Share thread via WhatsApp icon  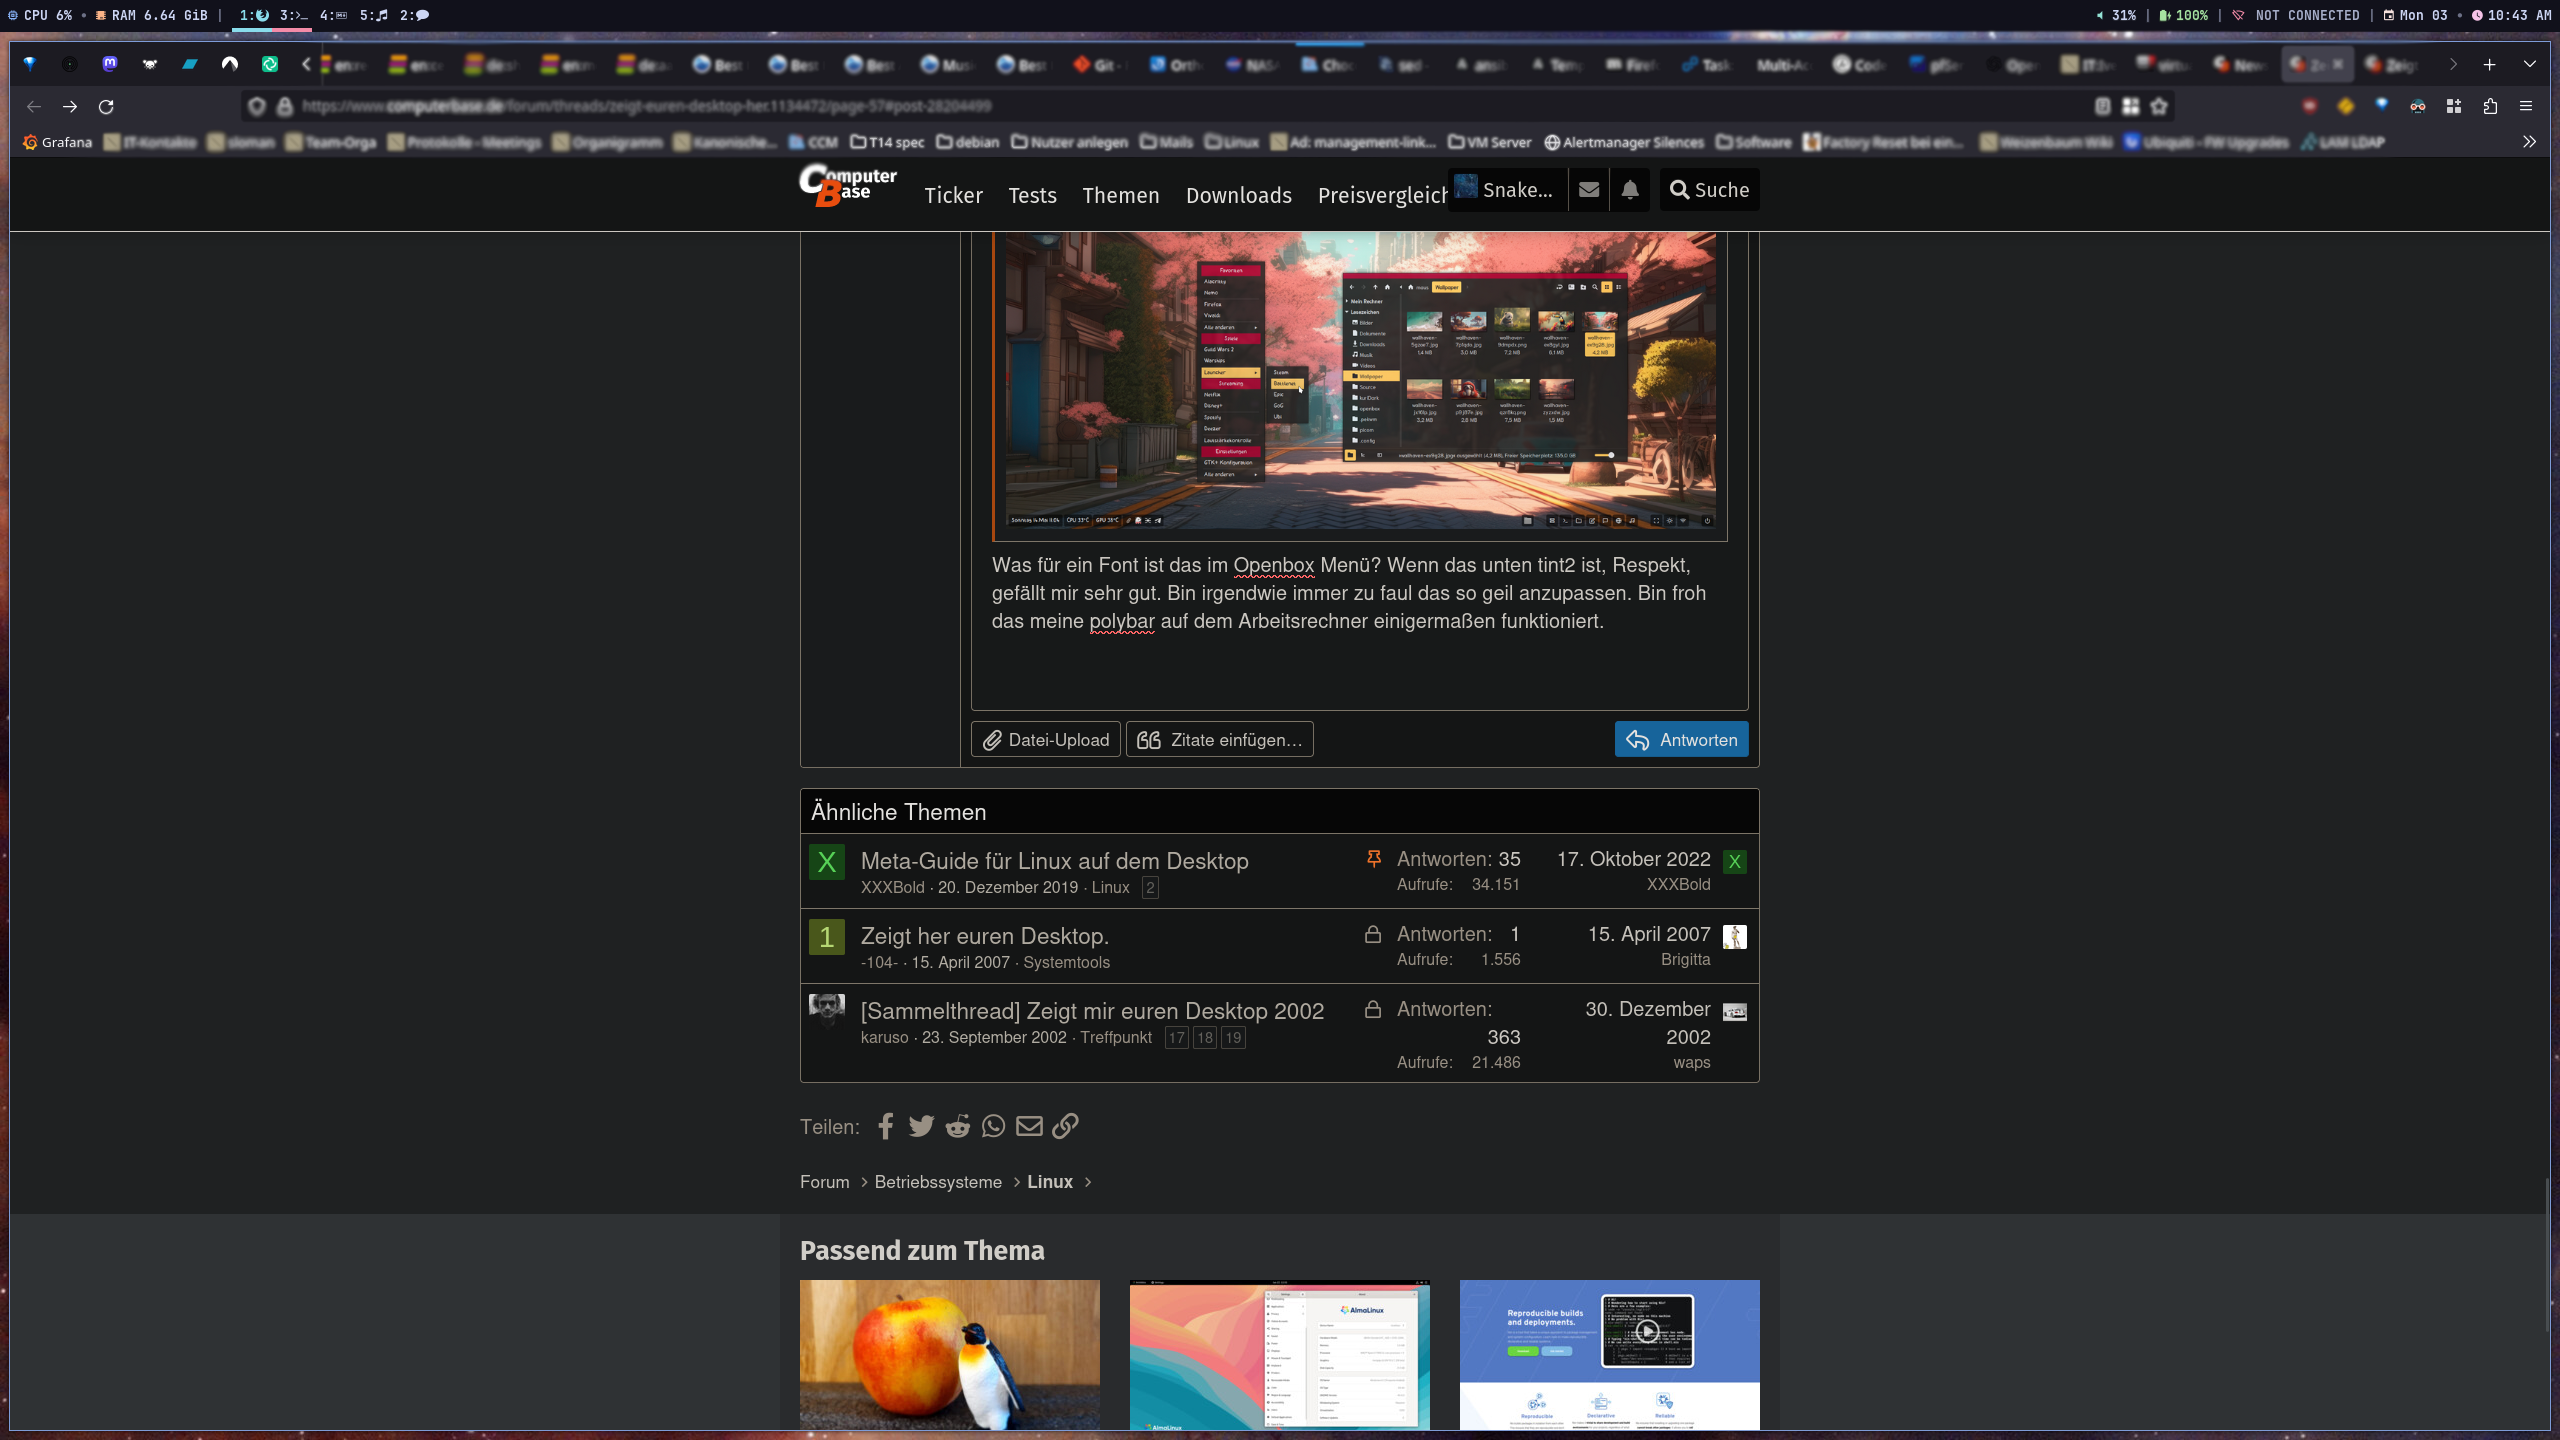993,1126
